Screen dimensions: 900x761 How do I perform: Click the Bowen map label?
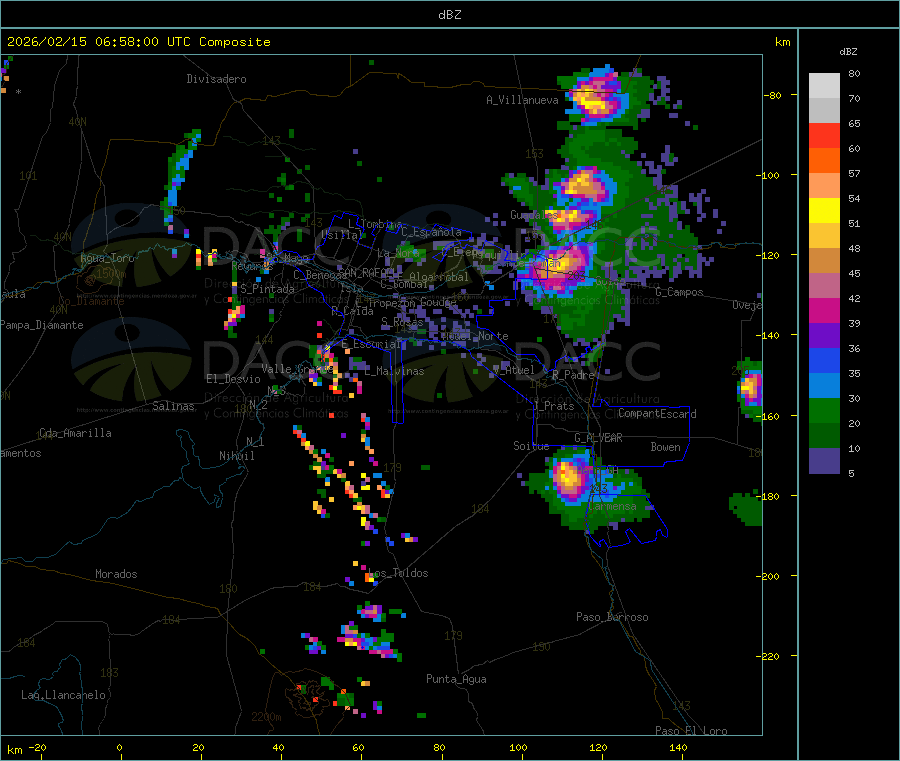click(665, 447)
